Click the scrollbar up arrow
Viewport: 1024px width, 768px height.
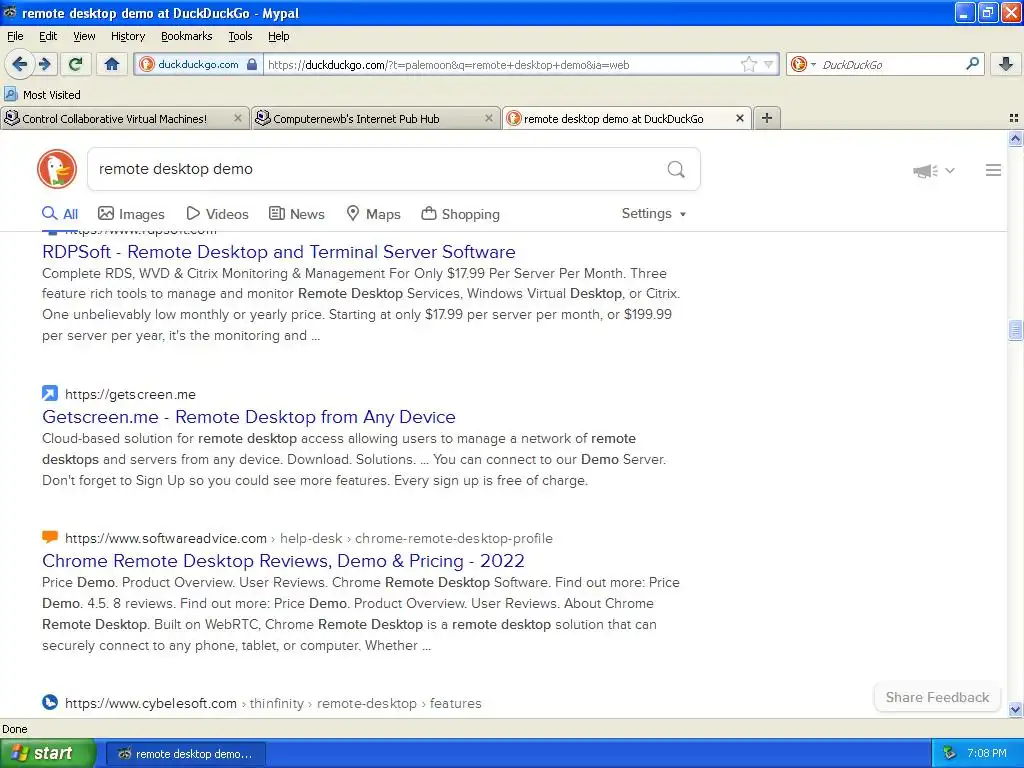[x=1015, y=138]
